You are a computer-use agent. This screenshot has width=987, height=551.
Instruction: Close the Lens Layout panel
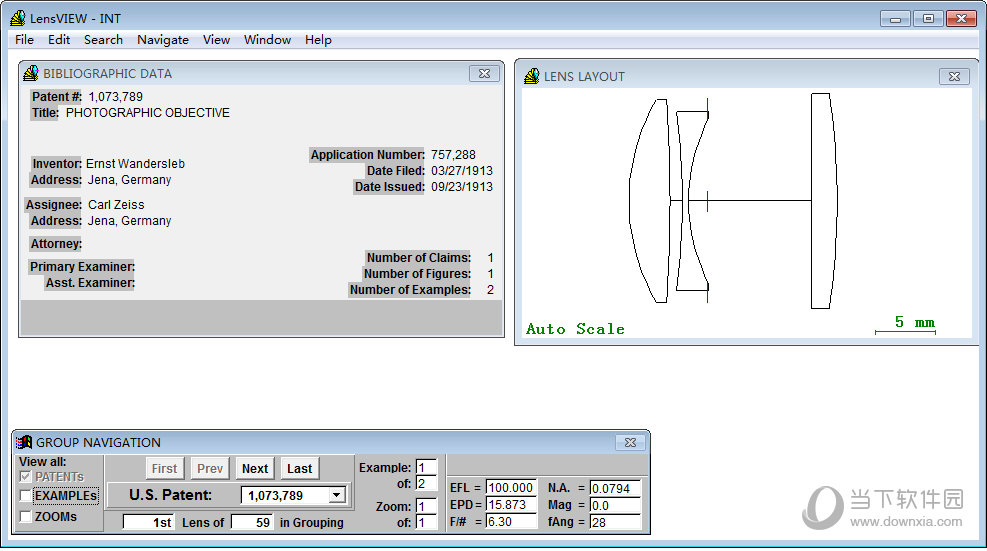(954, 76)
